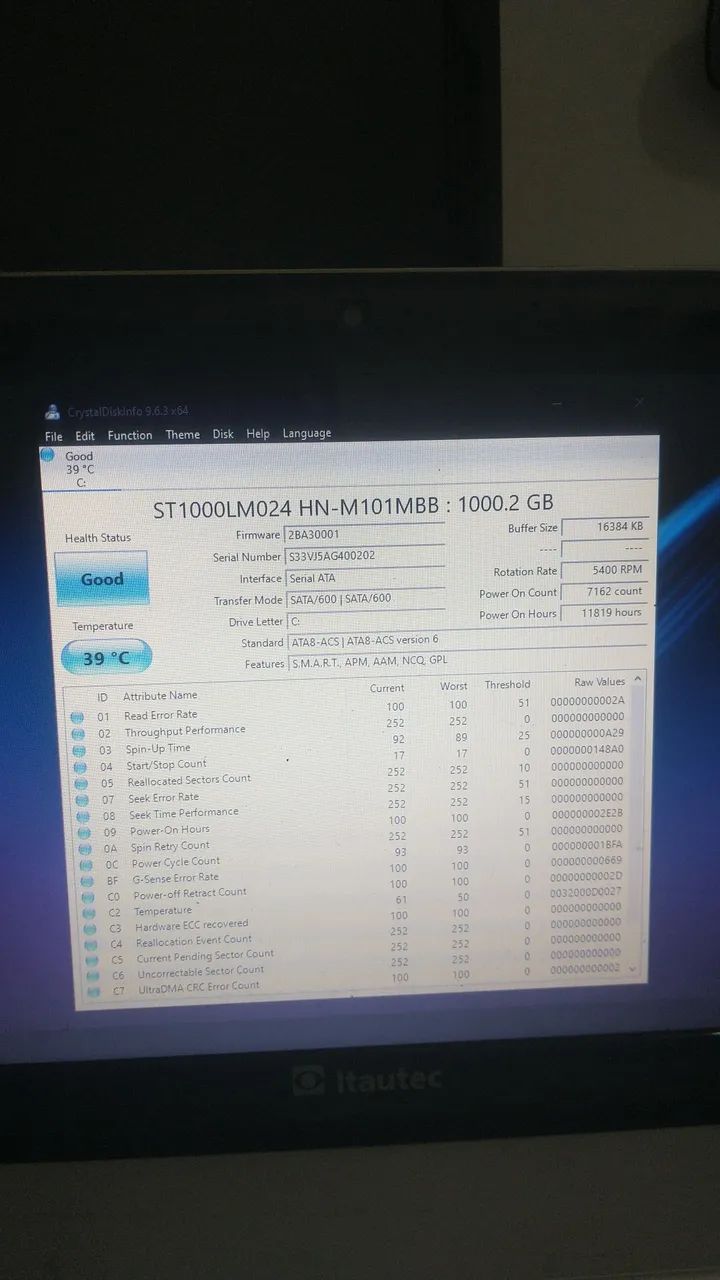Click the status icon for UltraDMA CRC Error Count
This screenshot has width=720, height=1280.
[93, 991]
